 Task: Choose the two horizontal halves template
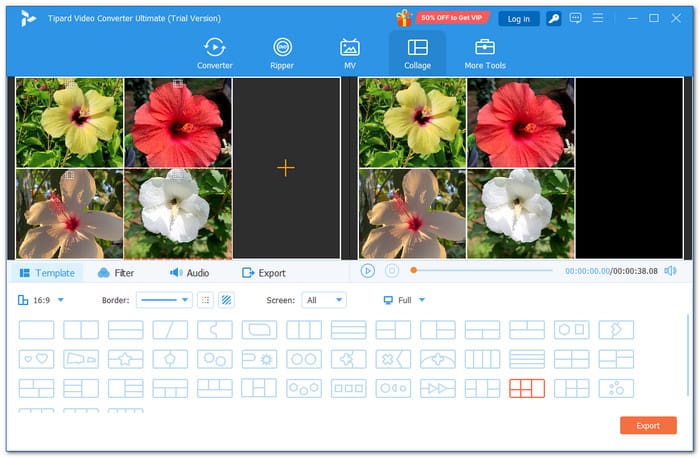(x=125, y=330)
